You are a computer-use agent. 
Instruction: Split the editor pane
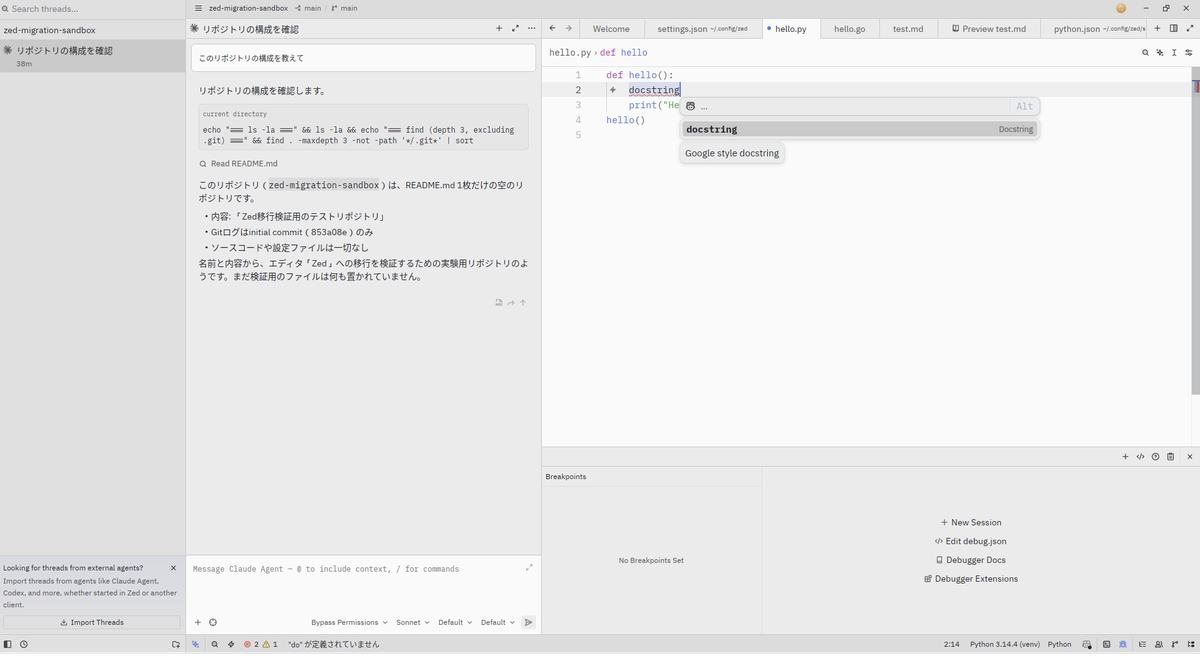[x=1173, y=28]
